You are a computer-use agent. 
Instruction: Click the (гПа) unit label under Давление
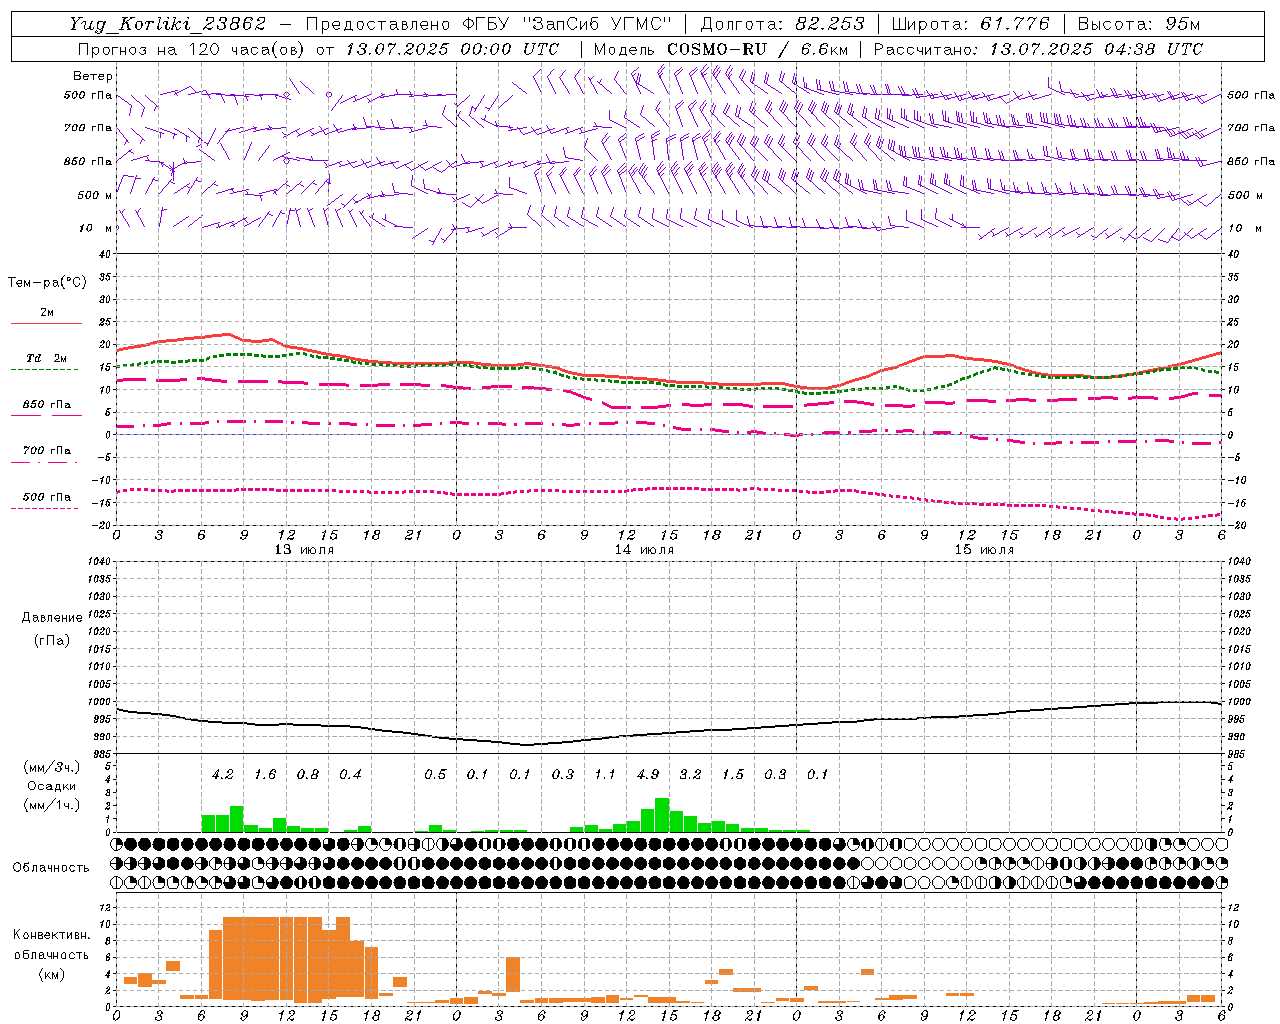[x=52, y=640]
